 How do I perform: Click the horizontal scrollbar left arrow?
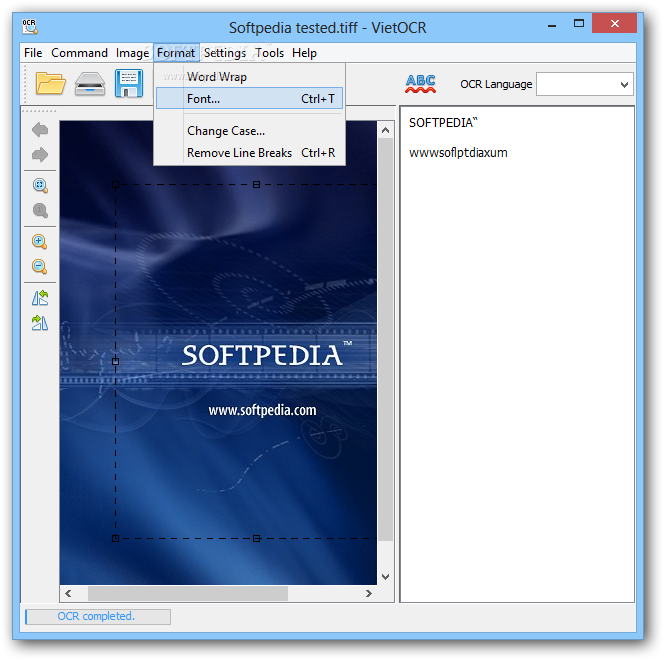[x=68, y=594]
